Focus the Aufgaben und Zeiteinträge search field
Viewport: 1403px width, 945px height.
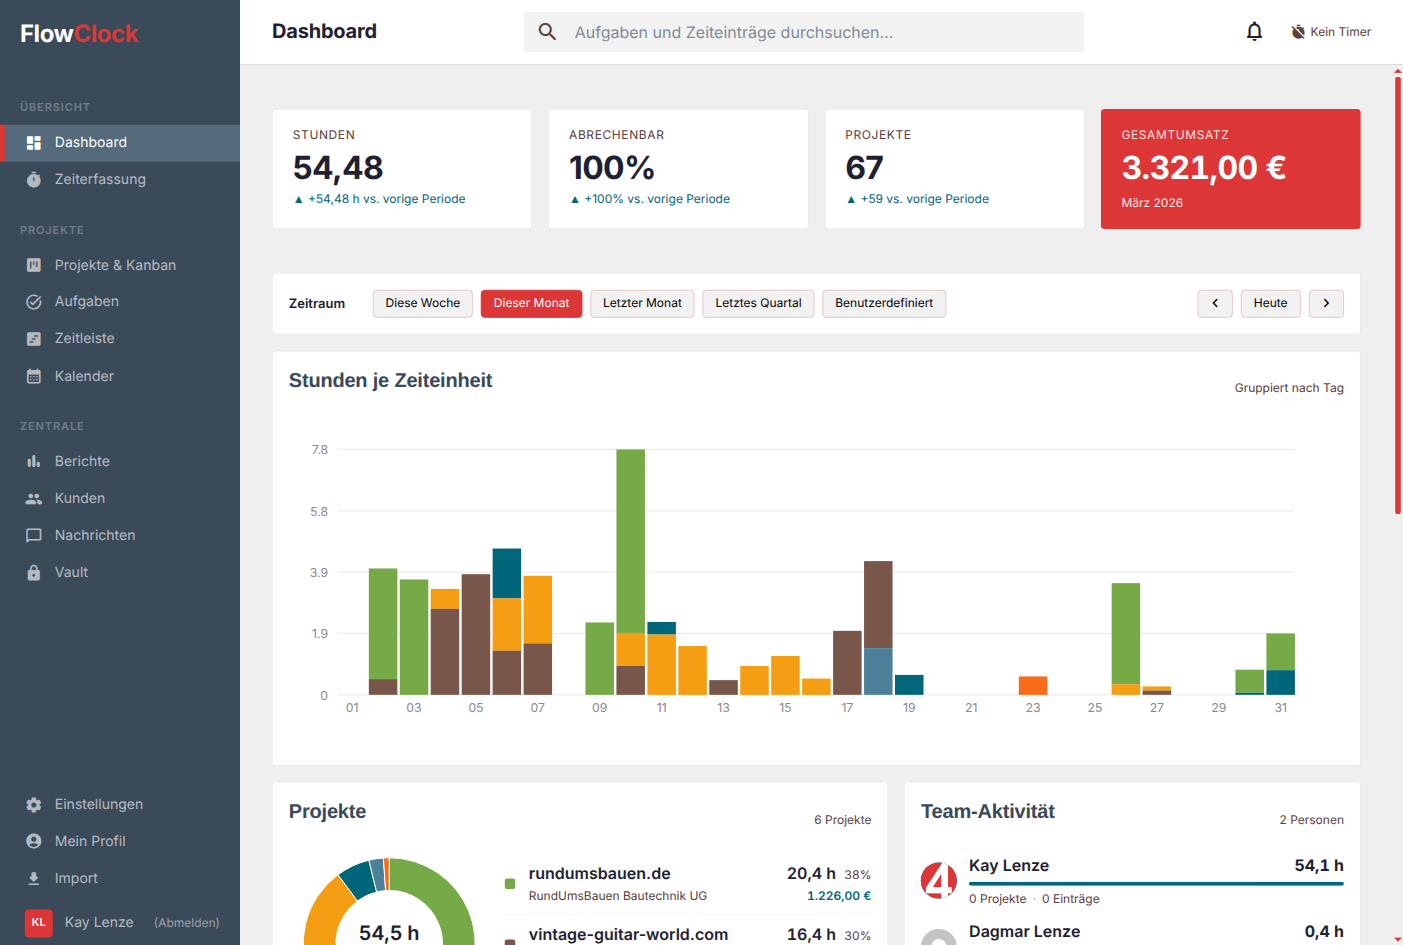click(804, 32)
